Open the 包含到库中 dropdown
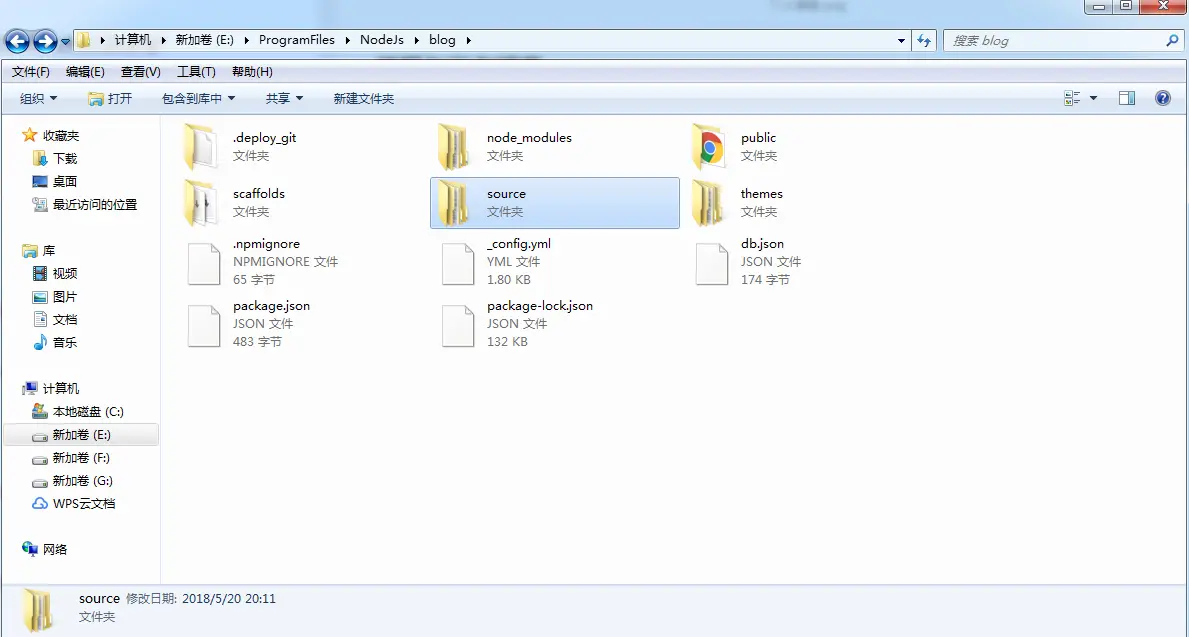Screen dimensions: 1189x637 point(199,99)
